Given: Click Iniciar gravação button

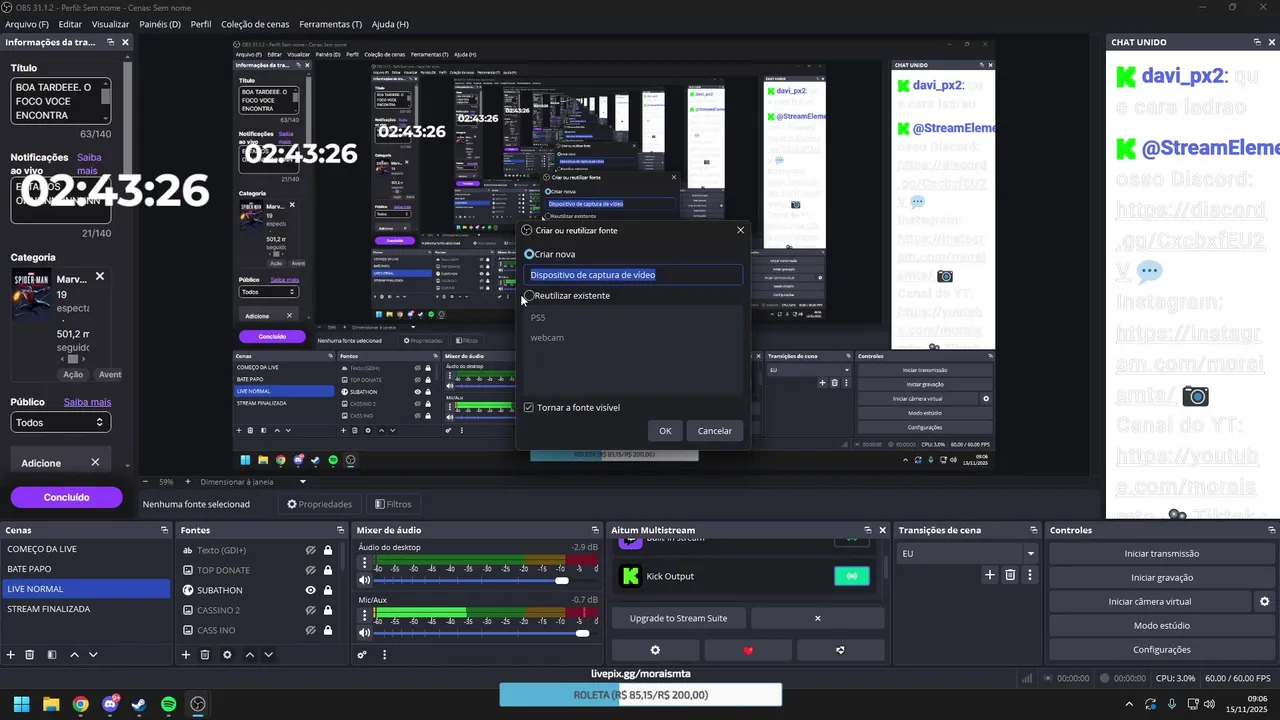Looking at the screenshot, I should (1161, 578).
